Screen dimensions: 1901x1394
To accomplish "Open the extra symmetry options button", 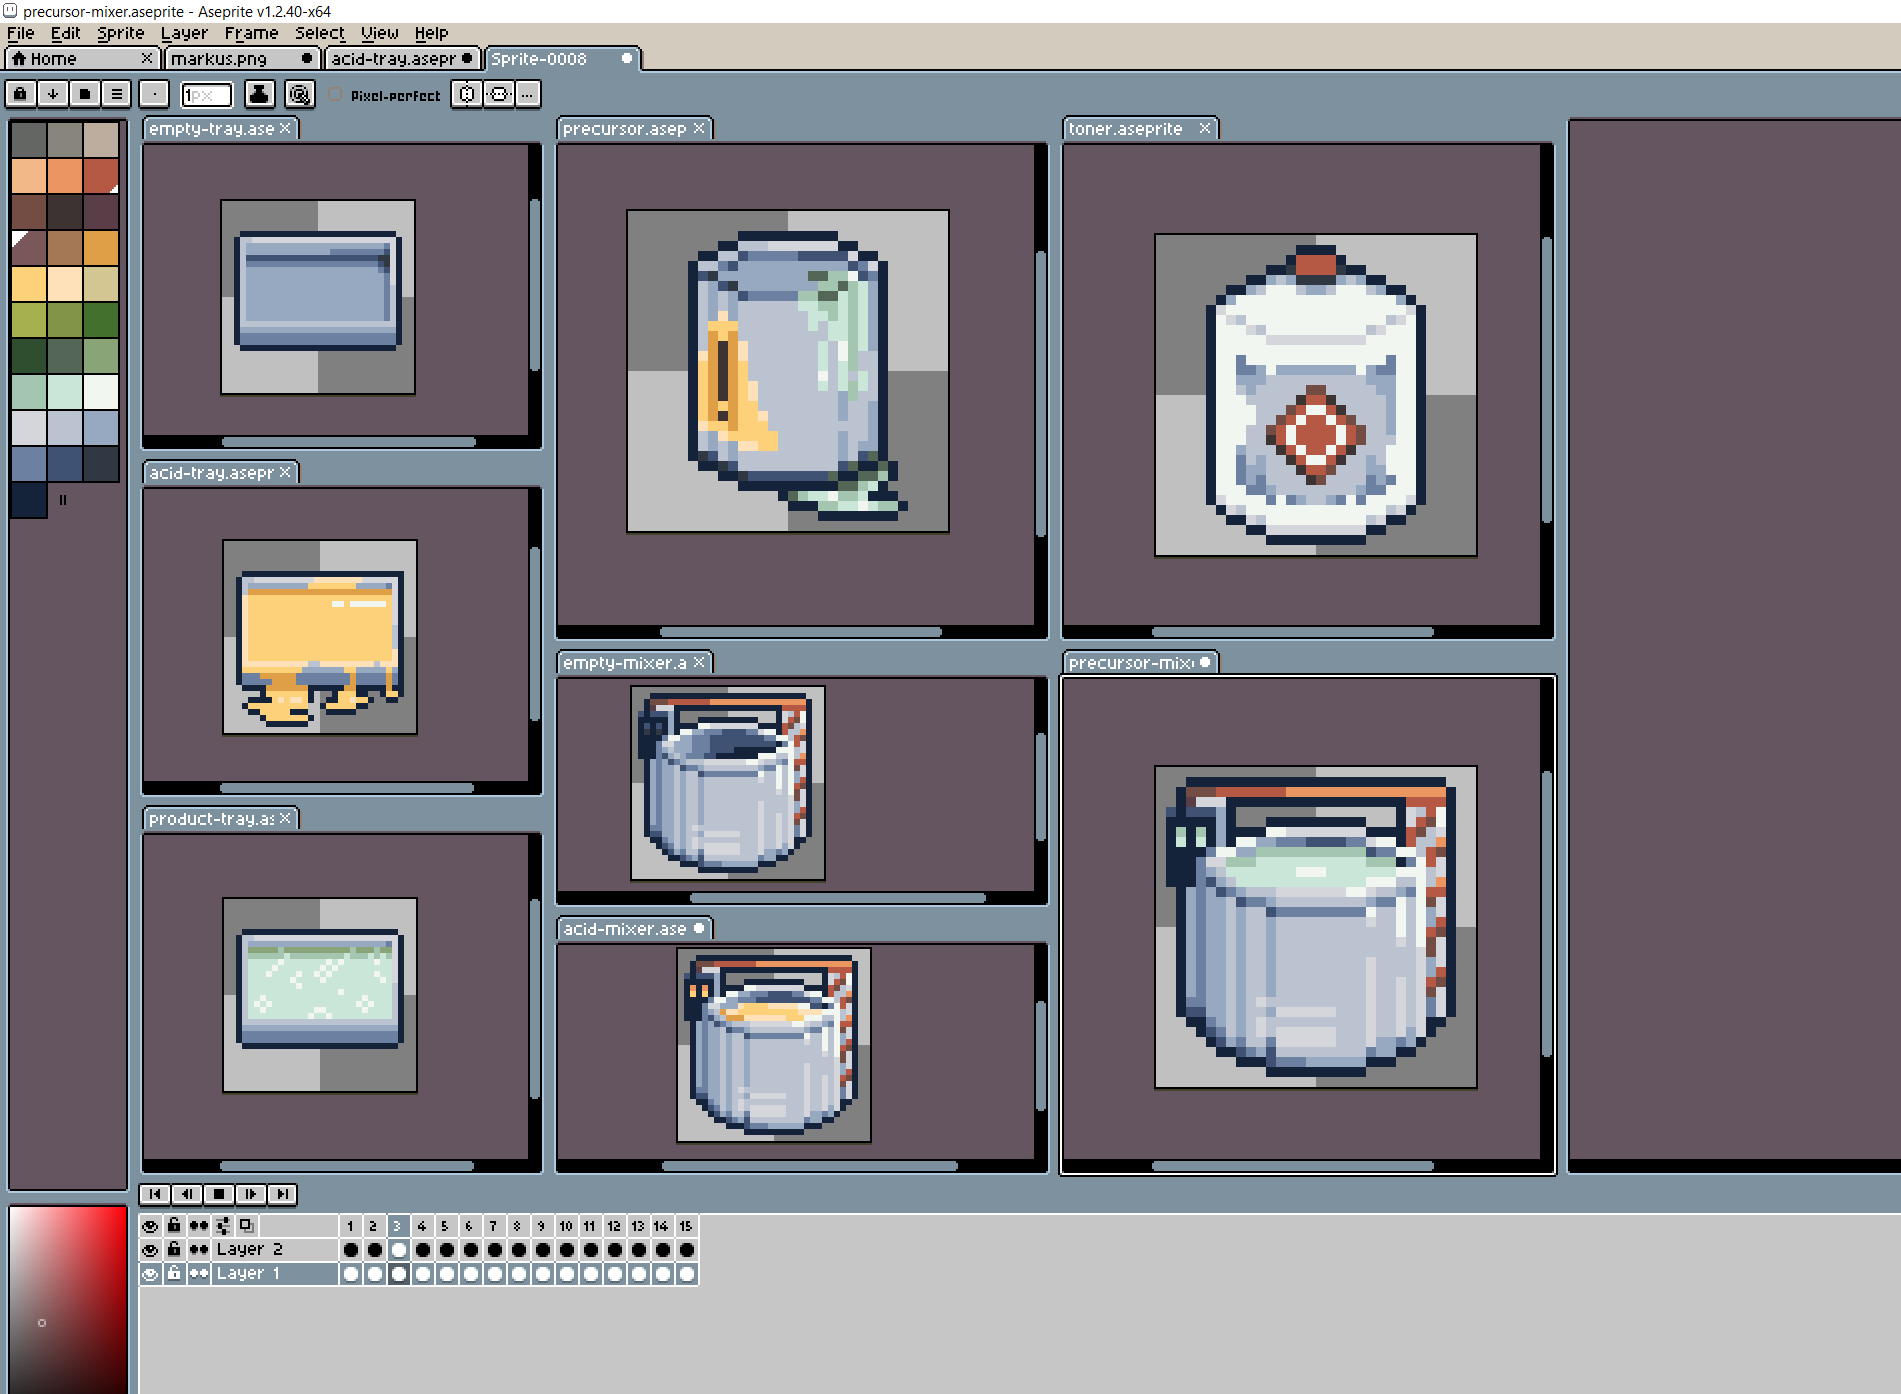I will [x=528, y=94].
